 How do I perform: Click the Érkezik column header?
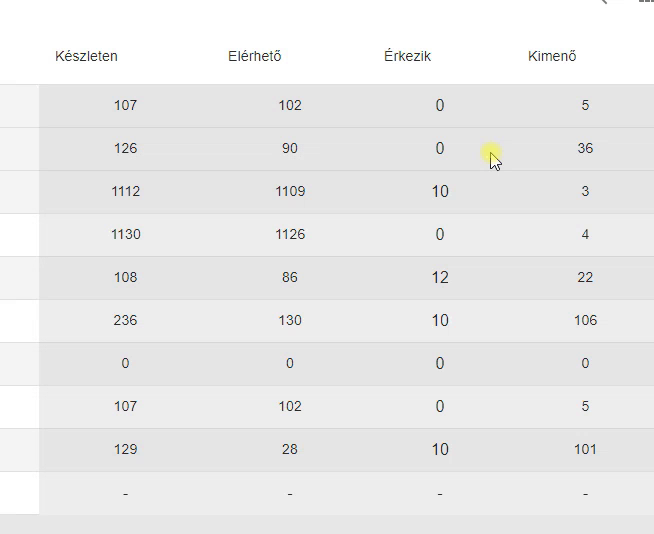pyautogui.click(x=407, y=56)
